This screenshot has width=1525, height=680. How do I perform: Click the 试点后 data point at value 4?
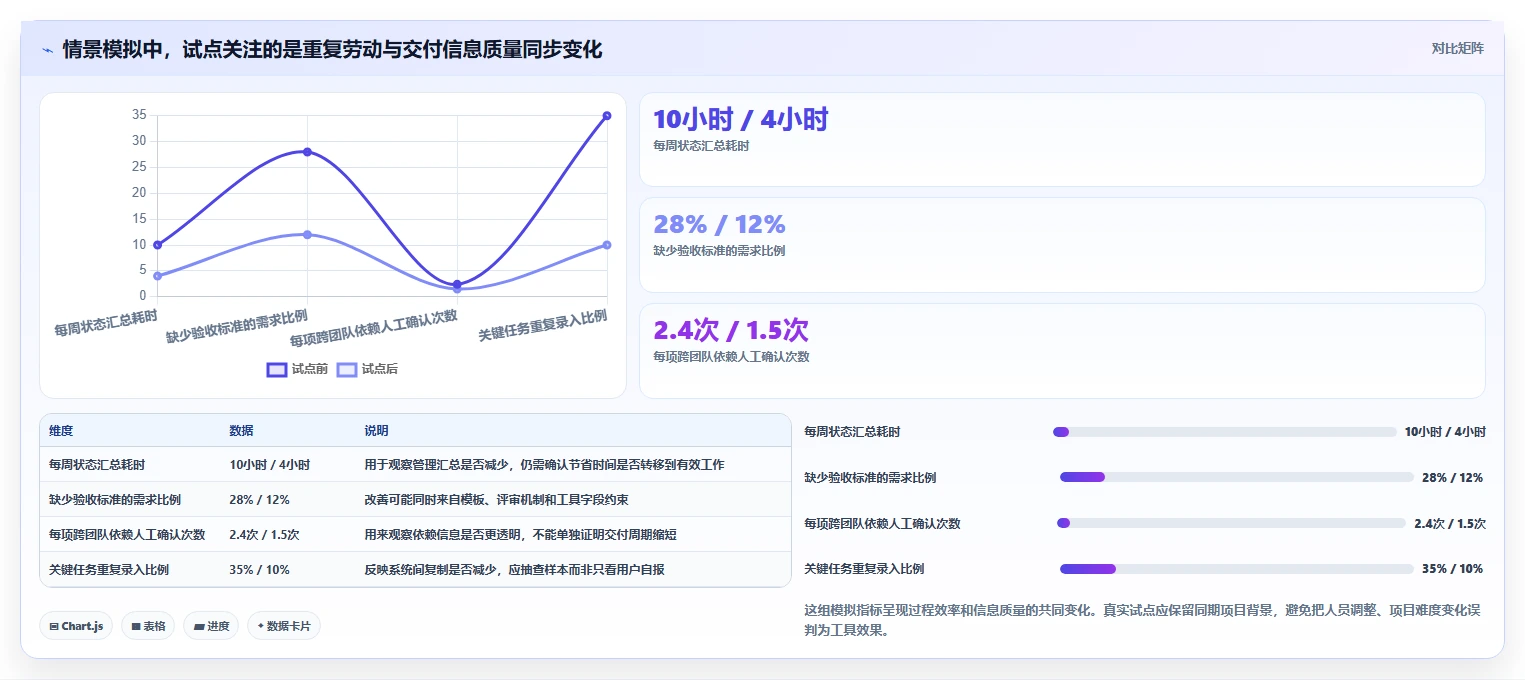click(157, 275)
